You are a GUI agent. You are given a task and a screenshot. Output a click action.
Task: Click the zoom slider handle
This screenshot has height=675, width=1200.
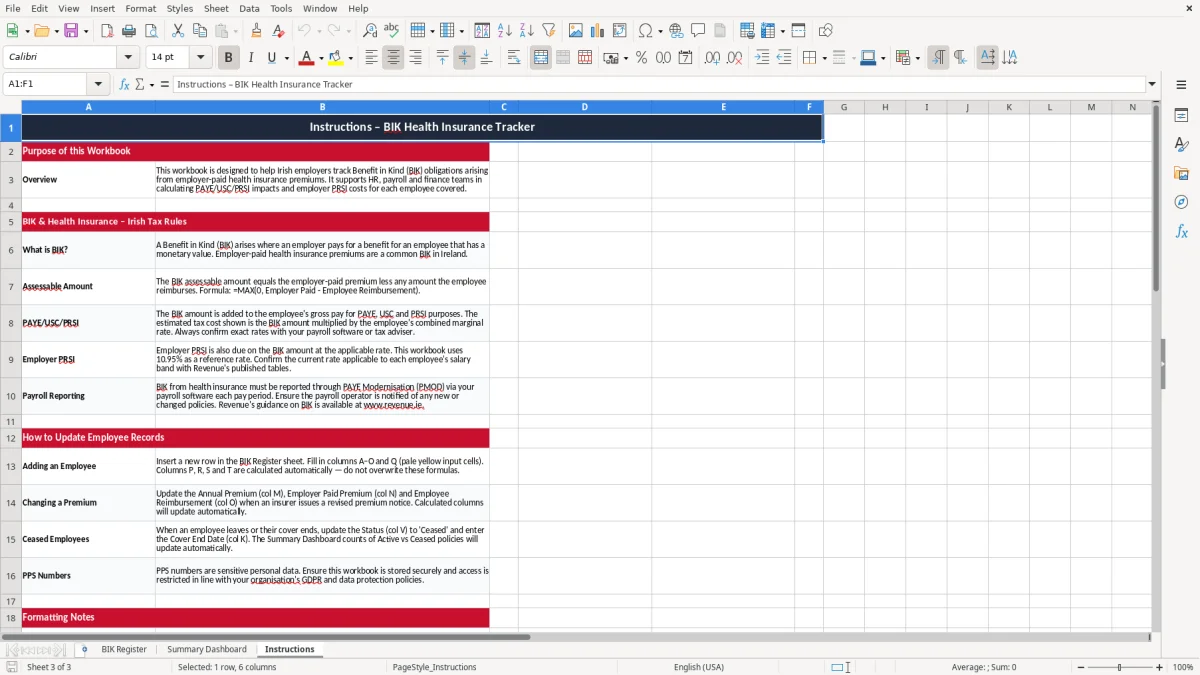pyautogui.click(x=1119, y=667)
